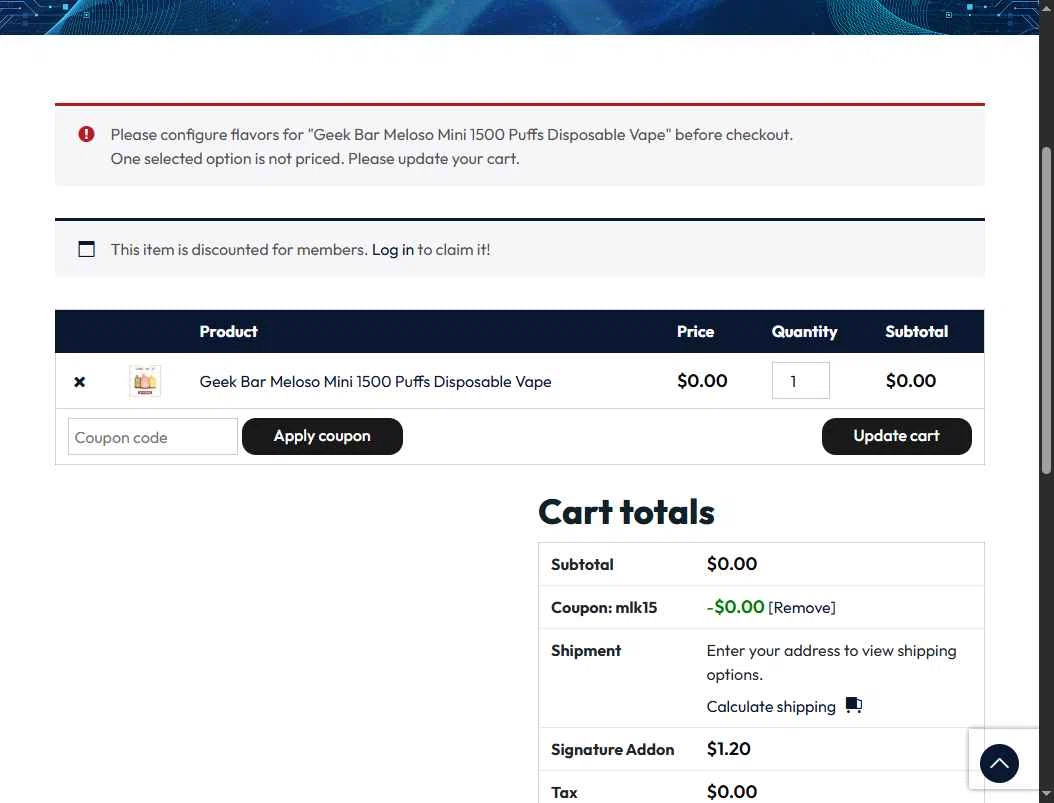This screenshot has width=1054, height=803.
Task: Click the Signature Addon label
Action: click(x=612, y=749)
